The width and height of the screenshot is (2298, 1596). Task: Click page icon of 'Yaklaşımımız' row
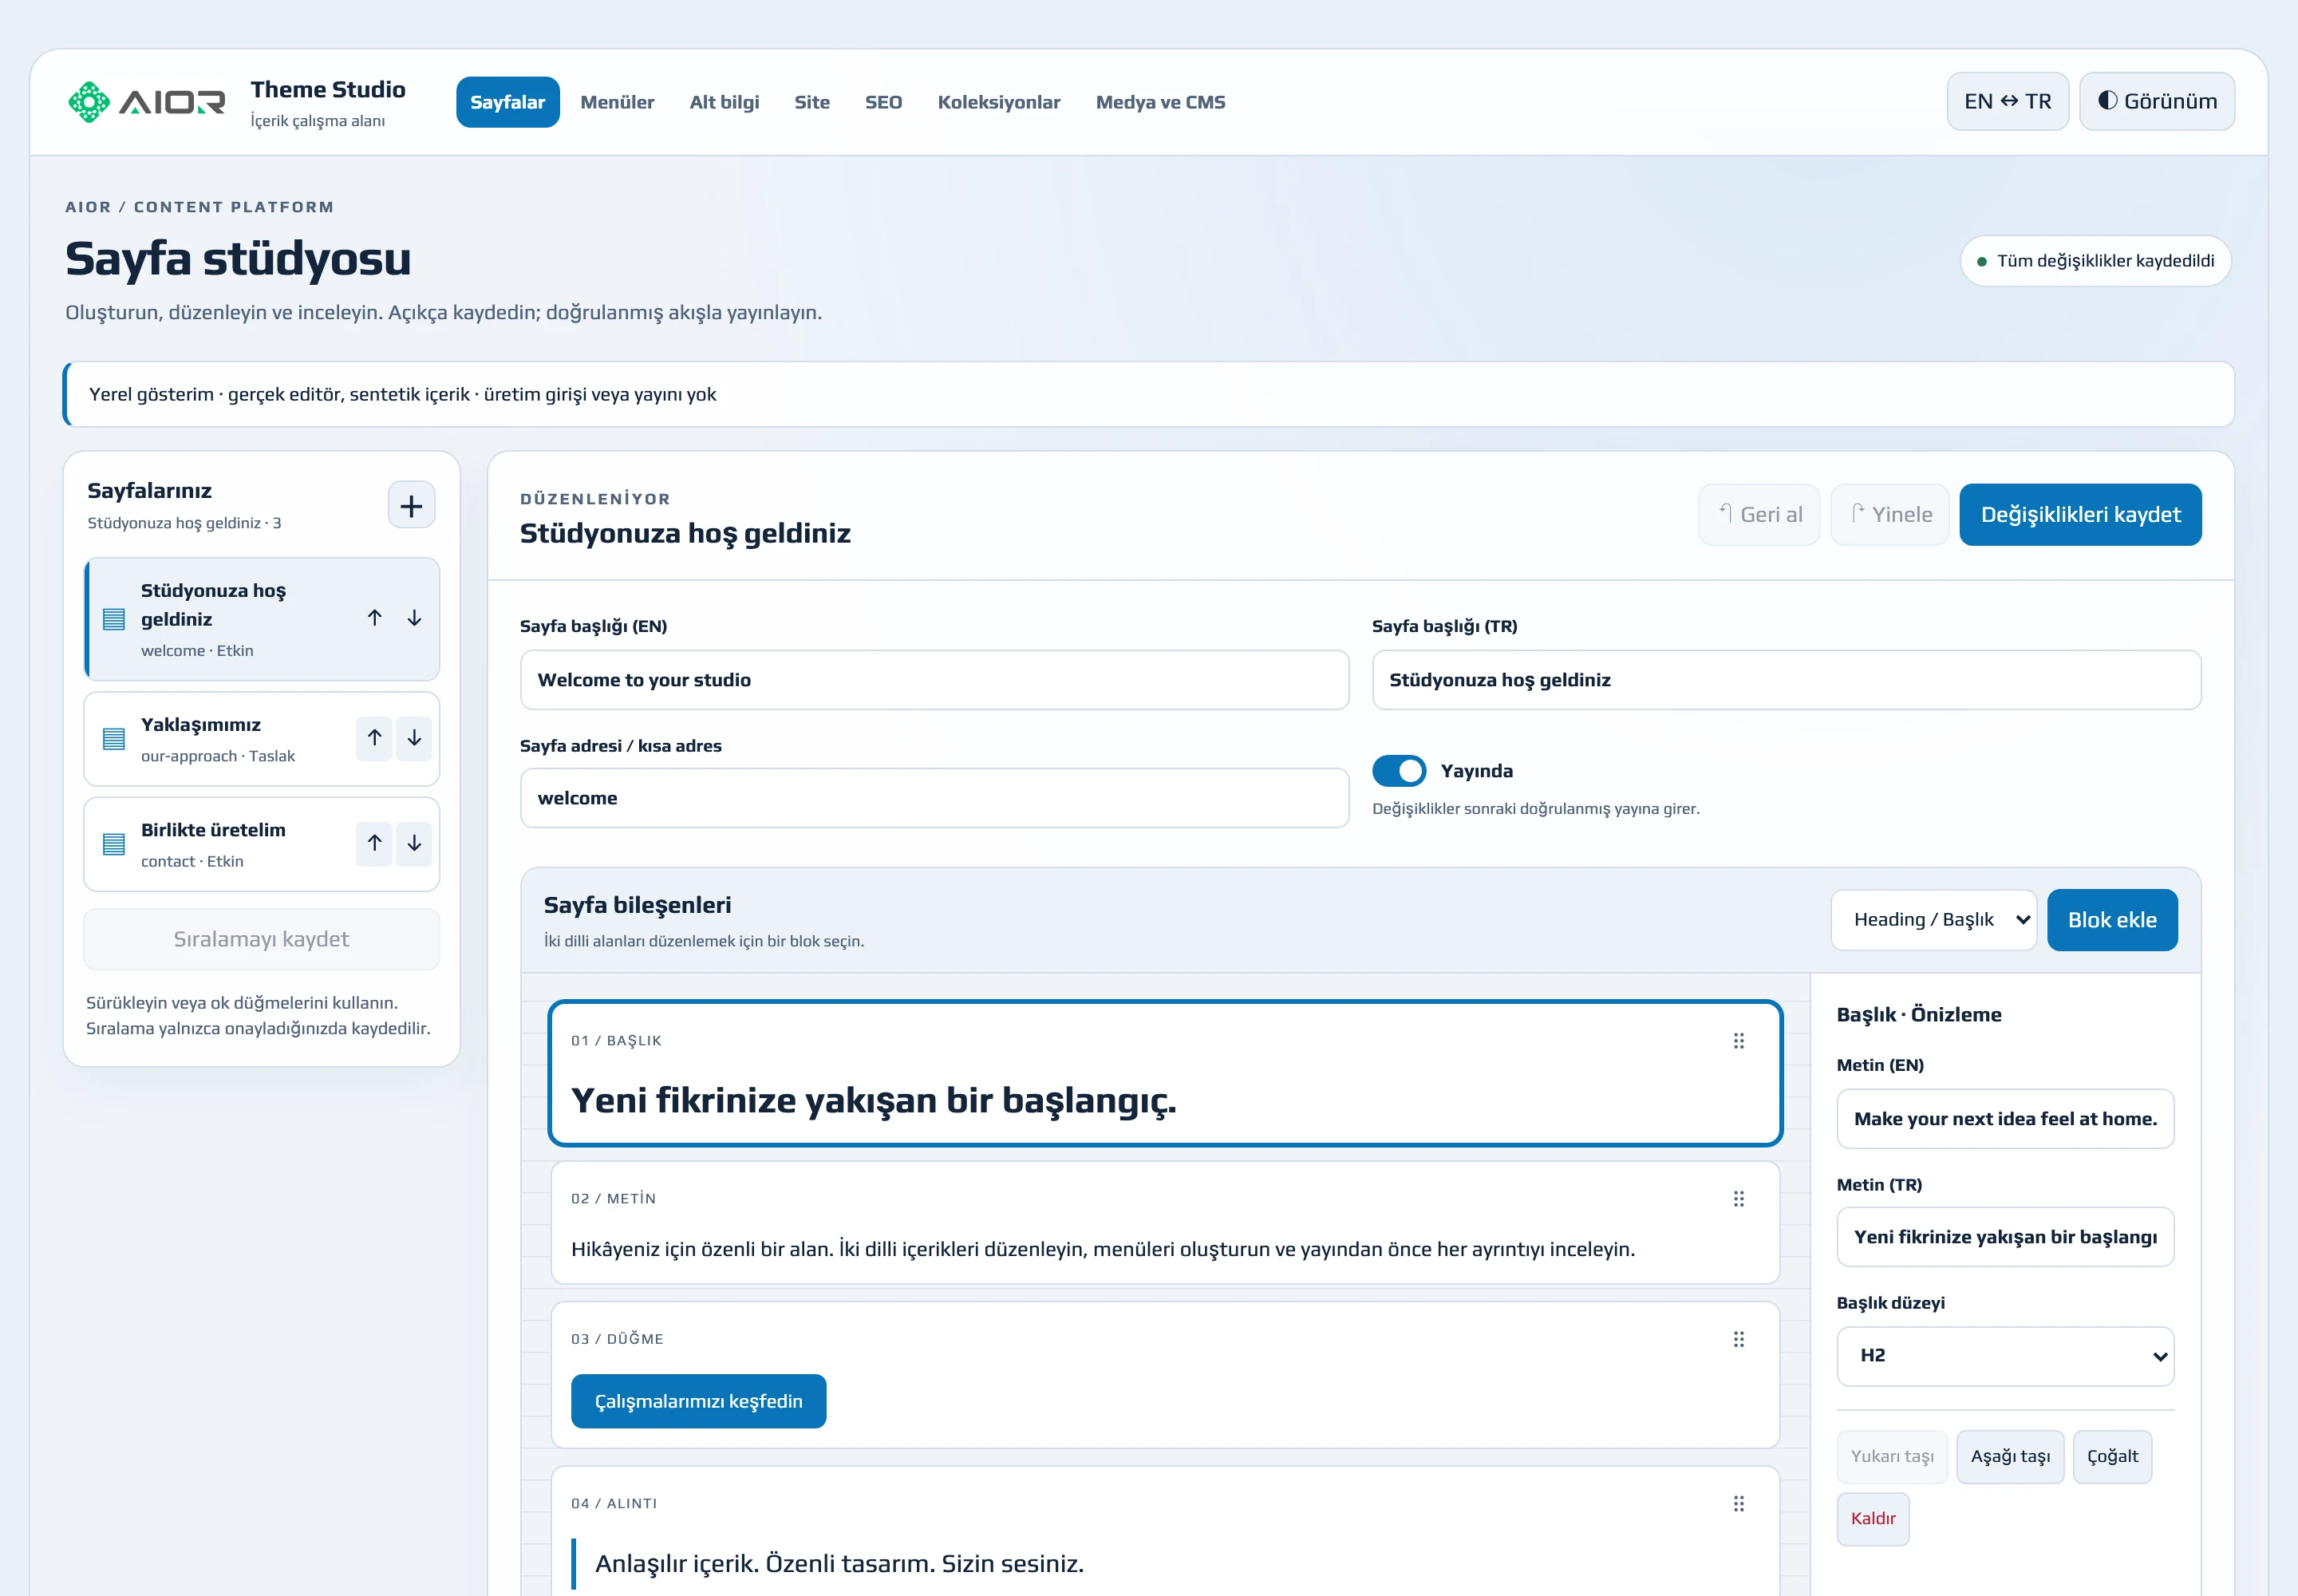pyautogui.click(x=114, y=739)
